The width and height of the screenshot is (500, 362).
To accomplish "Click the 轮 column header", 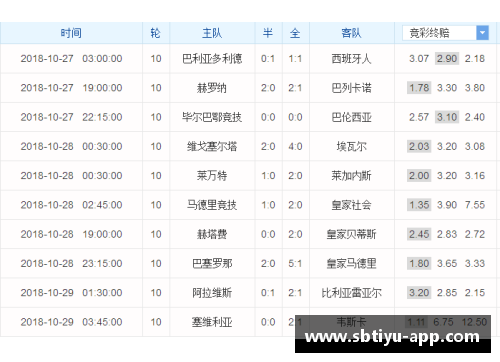I will point(156,33).
